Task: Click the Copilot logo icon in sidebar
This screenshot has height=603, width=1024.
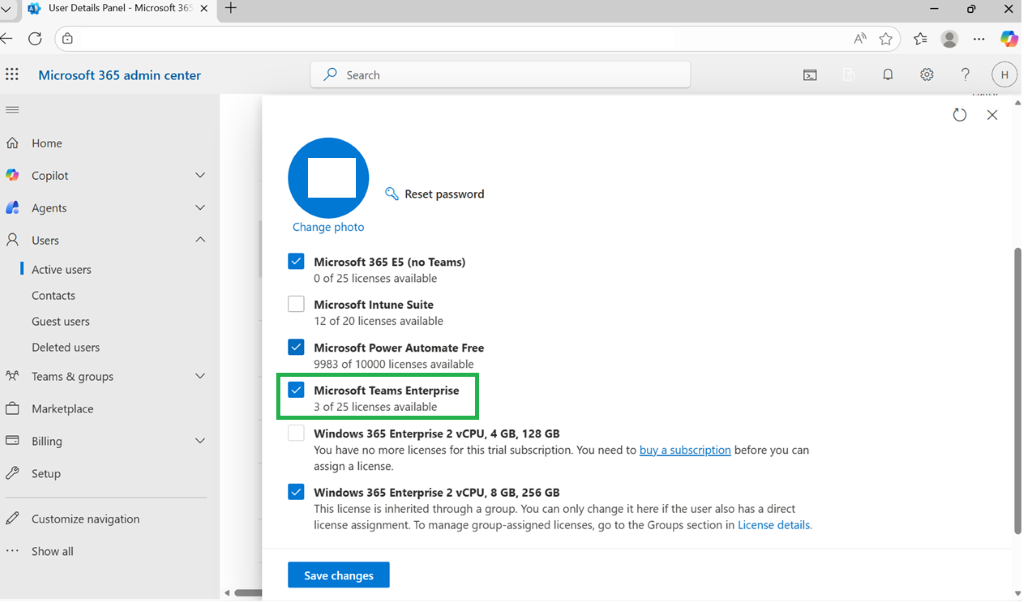Action: (x=12, y=175)
